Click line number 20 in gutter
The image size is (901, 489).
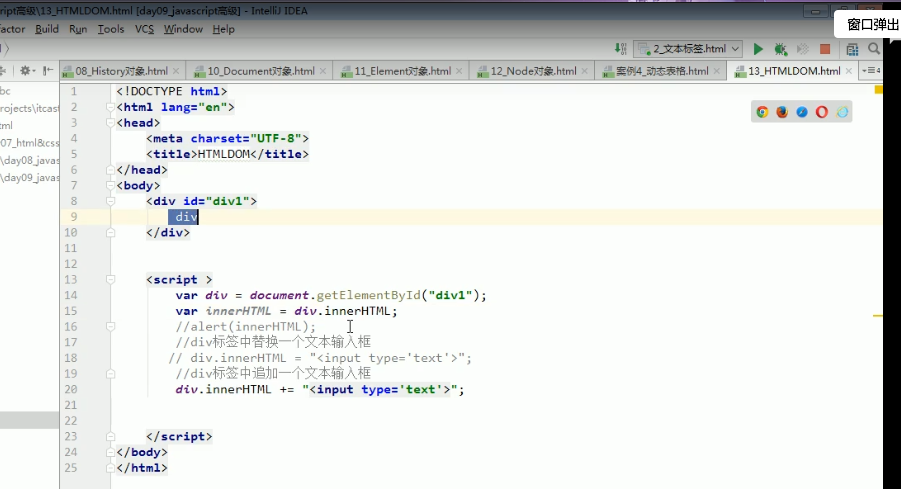coord(71,390)
